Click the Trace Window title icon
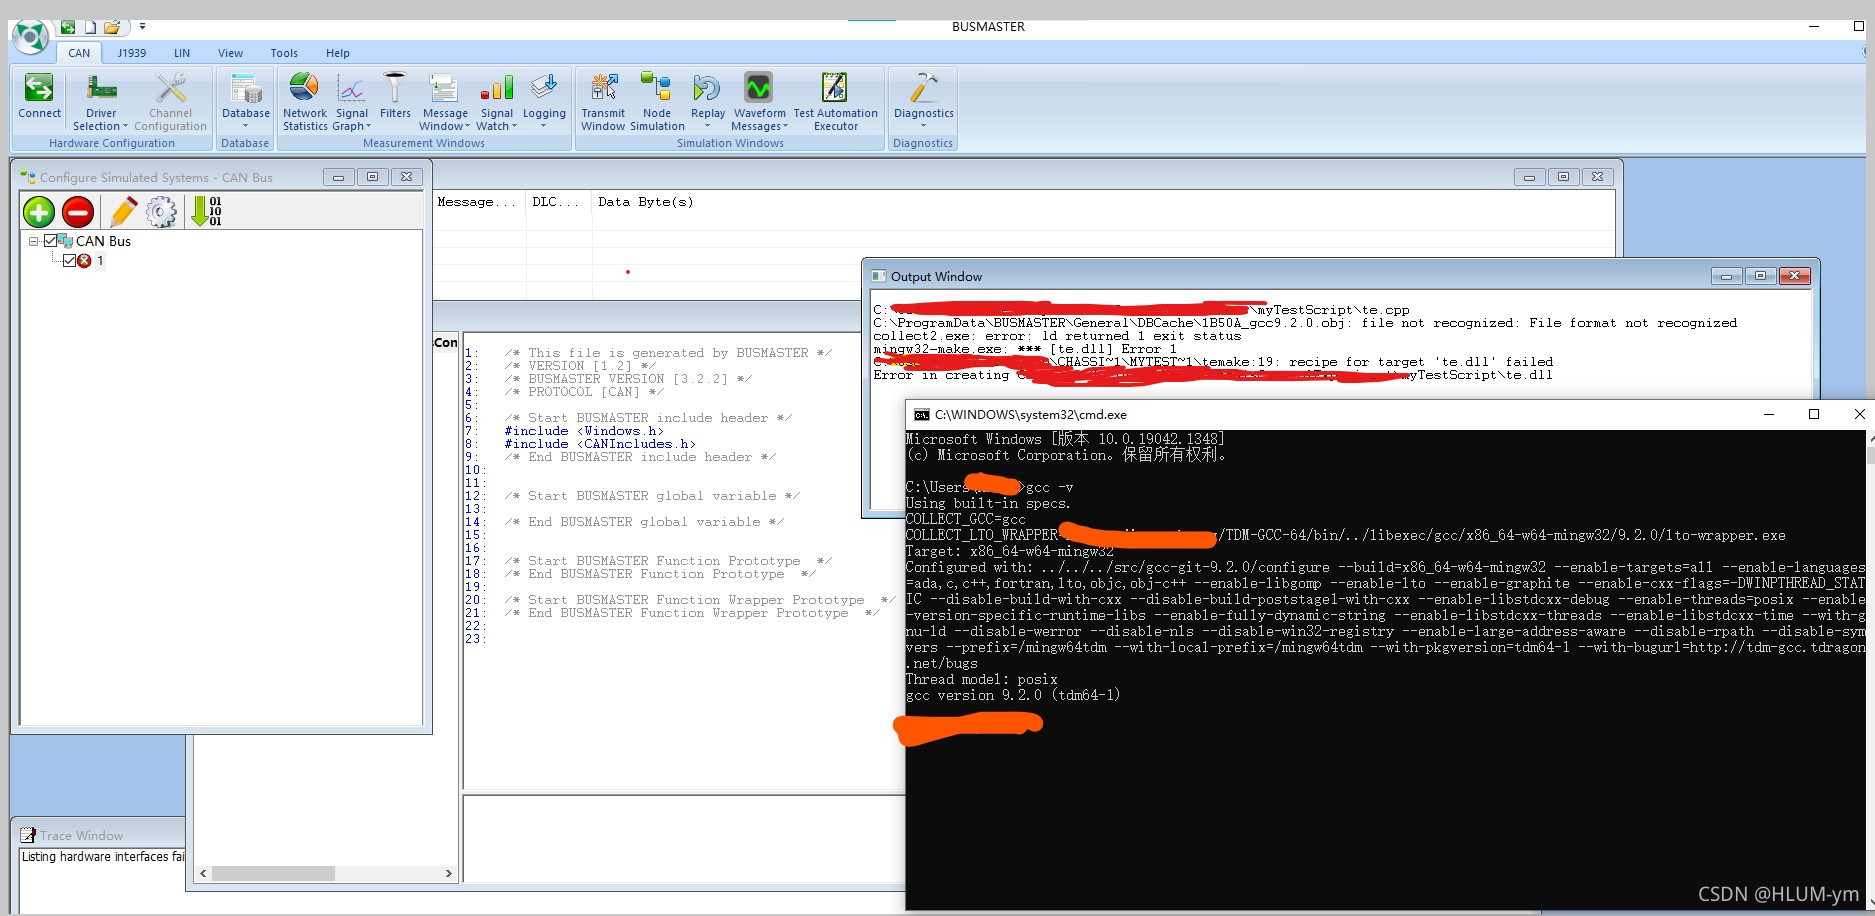Image resolution: width=1875 pixels, height=916 pixels. 28,835
